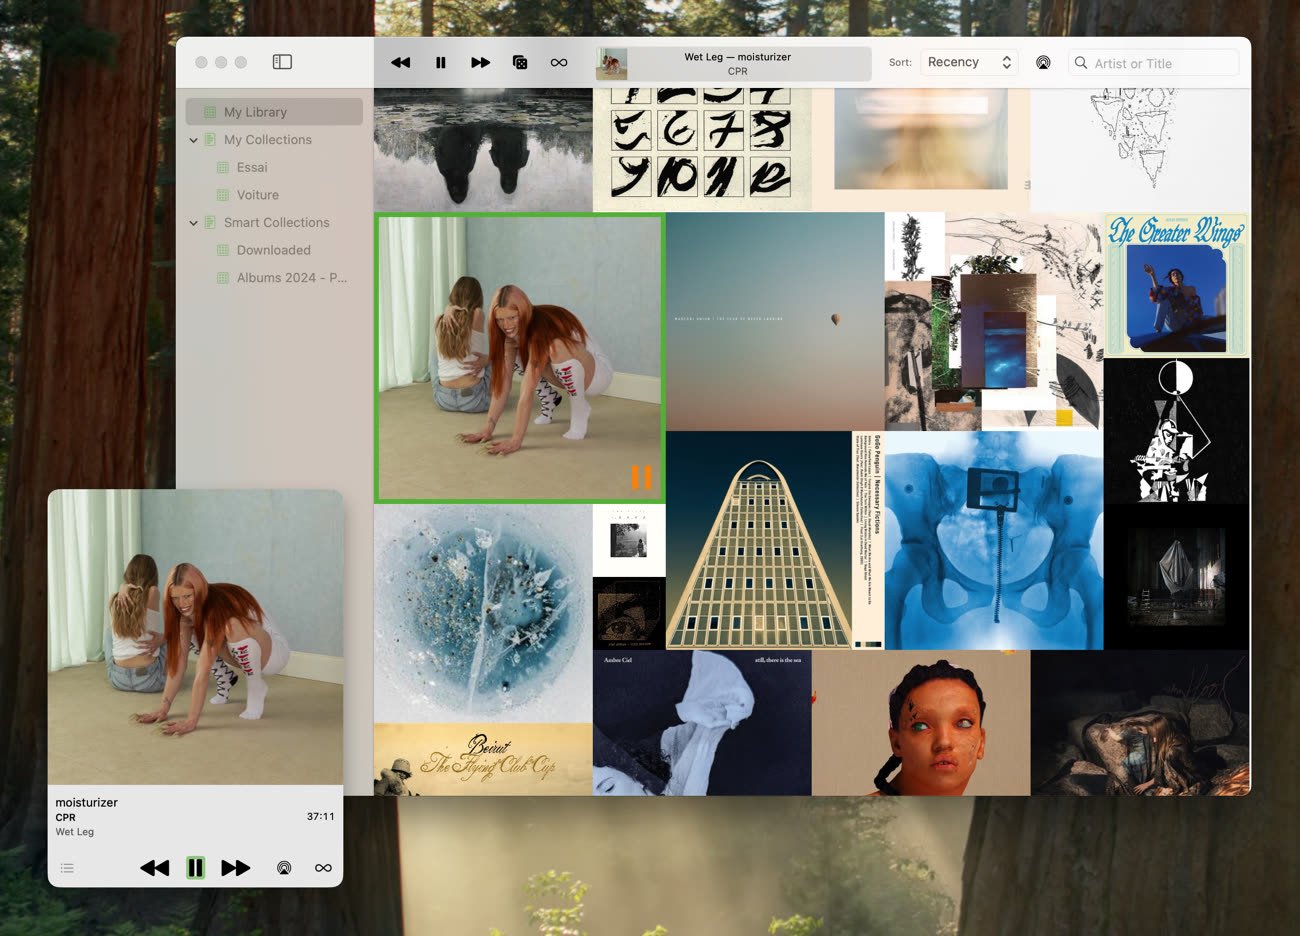Open the blue frozen leaf album cover
This screenshot has width=1300, height=936.
click(483, 613)
